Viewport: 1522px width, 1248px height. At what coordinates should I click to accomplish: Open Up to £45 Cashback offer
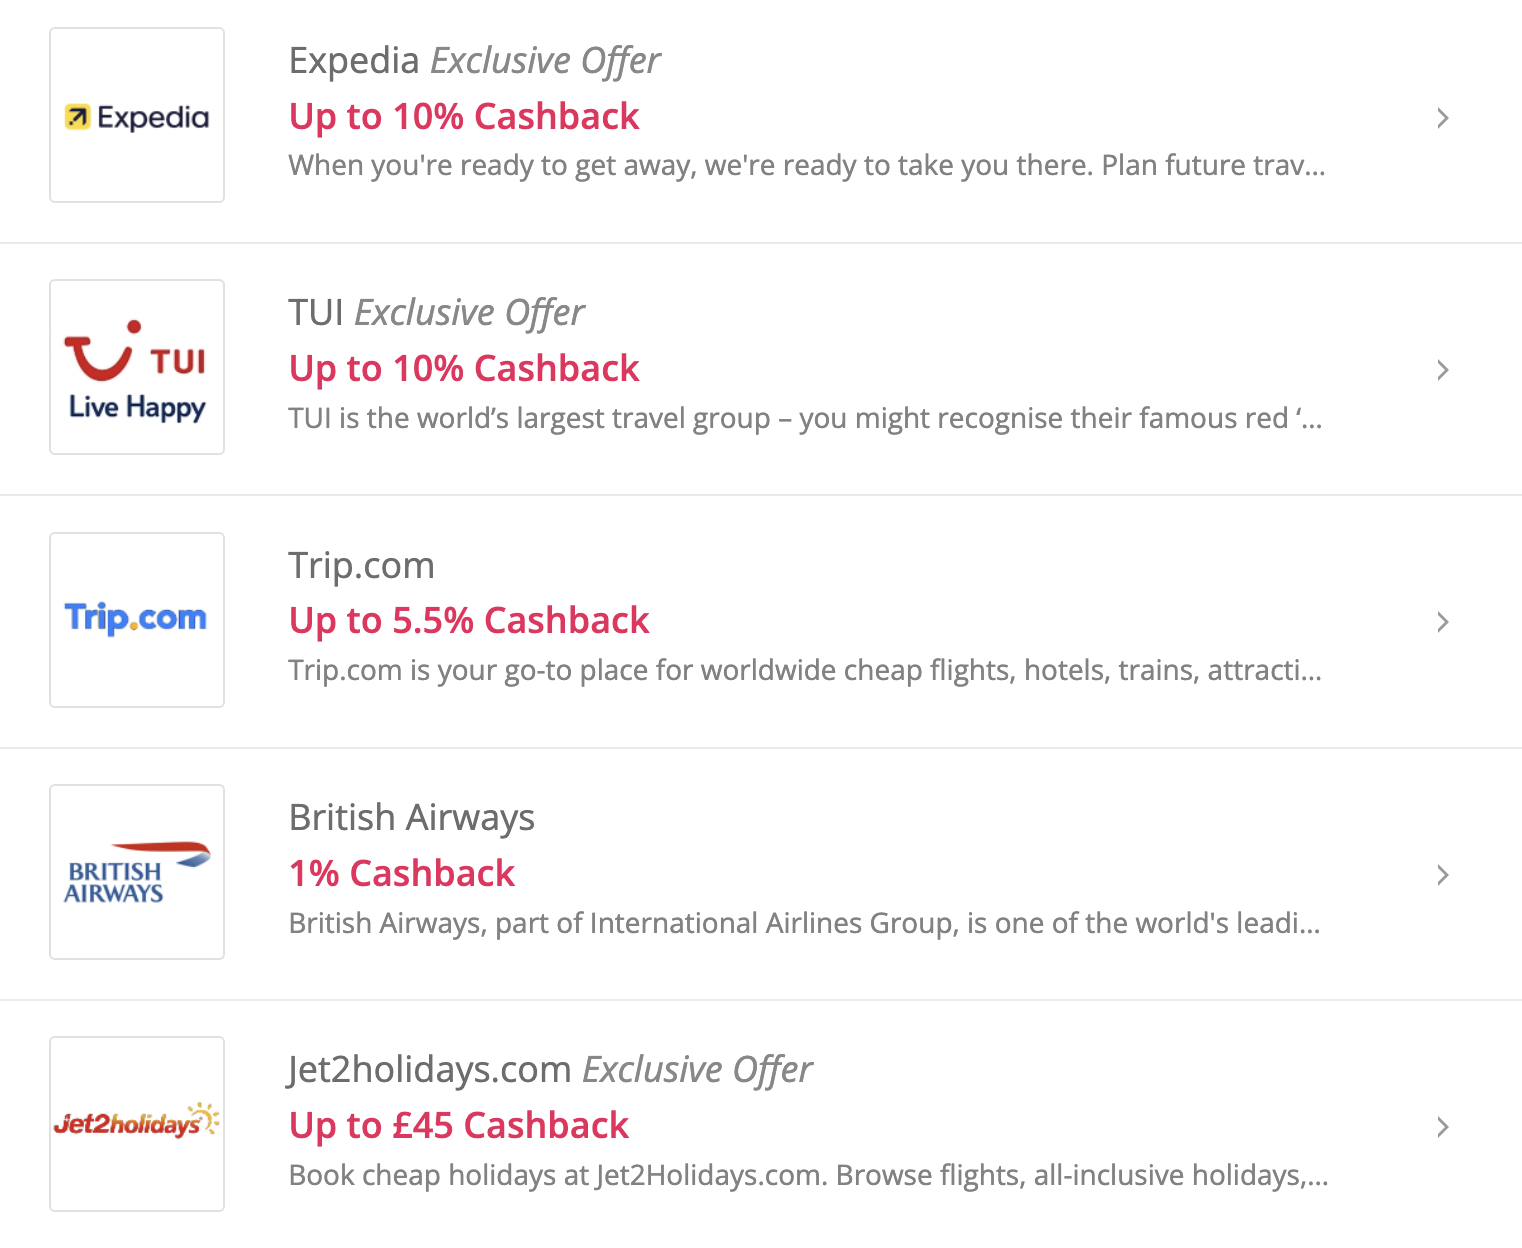[x=459, y=1126]
